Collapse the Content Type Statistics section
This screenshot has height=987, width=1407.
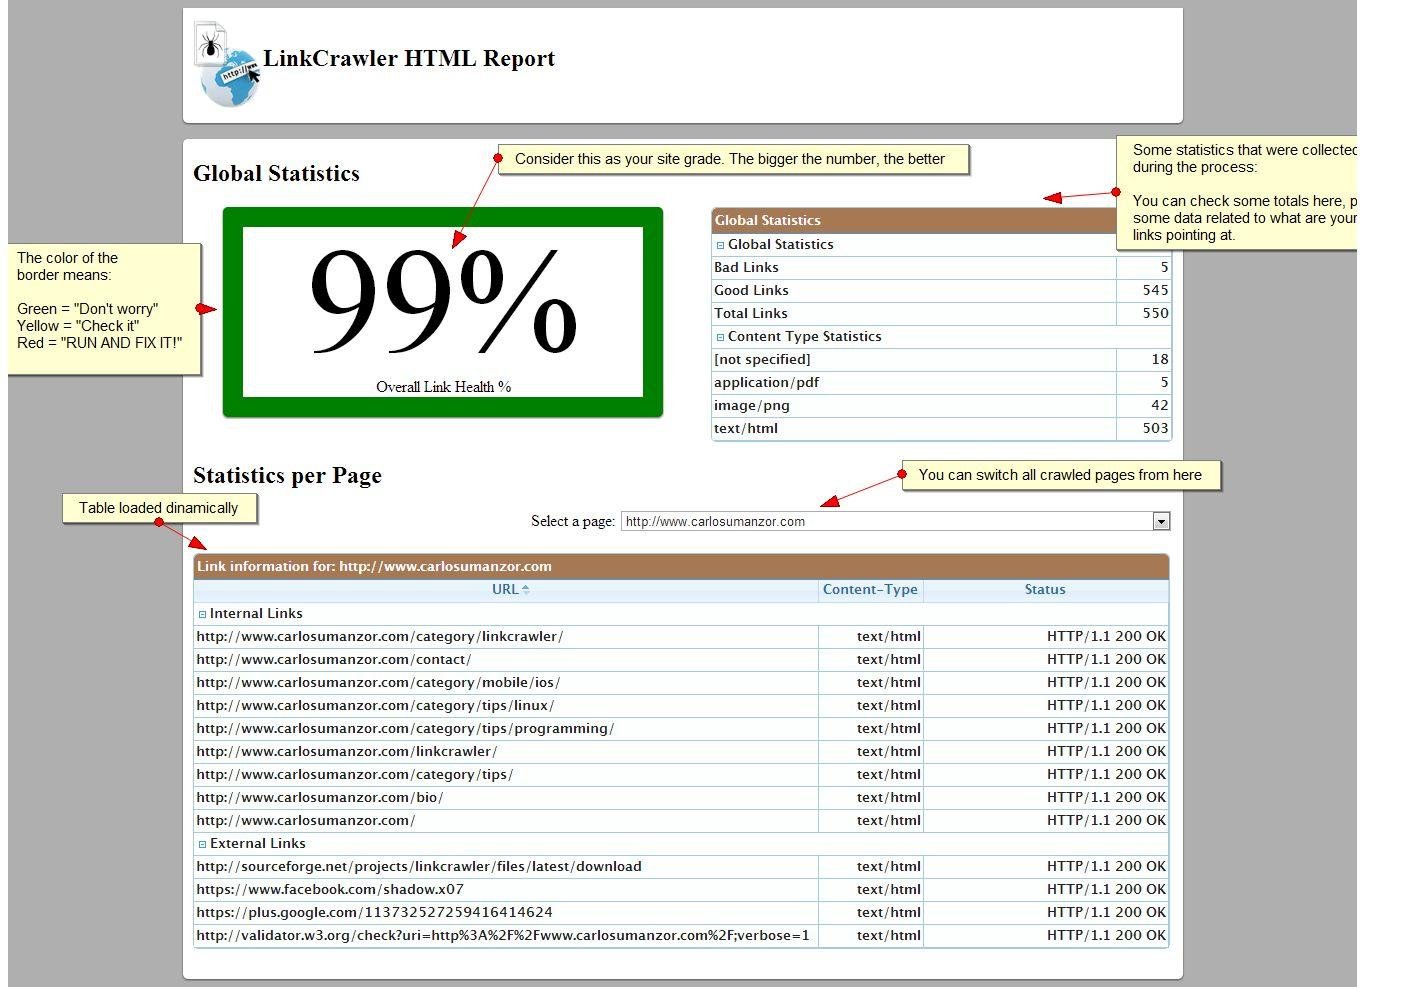pos(720,336)
